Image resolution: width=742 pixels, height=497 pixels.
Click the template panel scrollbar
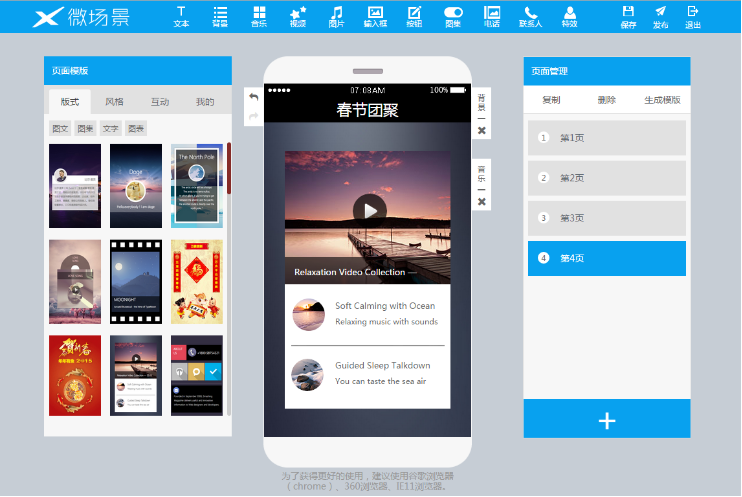[x=229, y=170]
